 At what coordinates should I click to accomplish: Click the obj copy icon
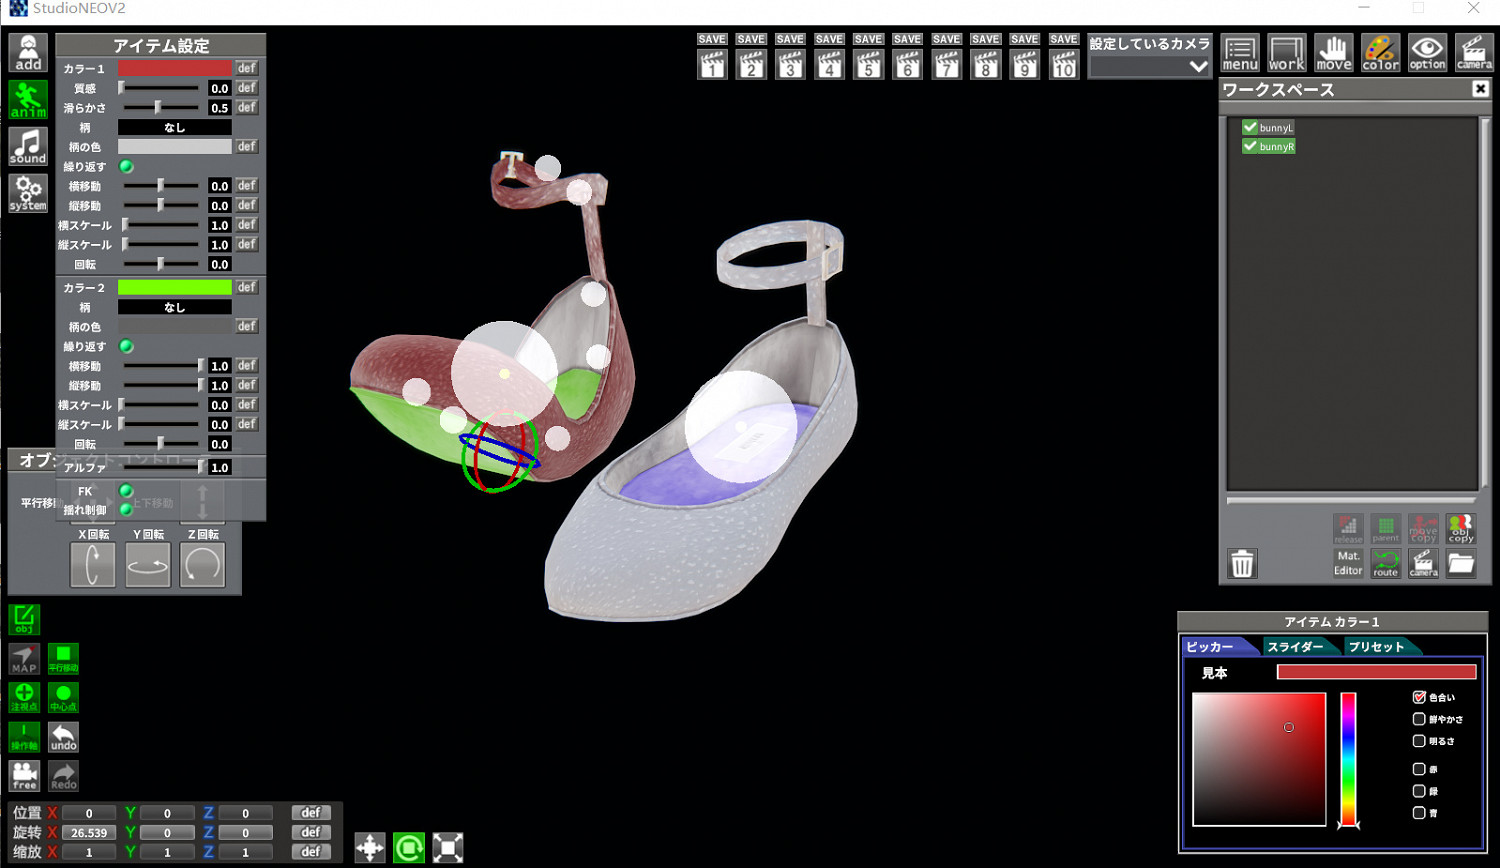tap(1461, 528)
